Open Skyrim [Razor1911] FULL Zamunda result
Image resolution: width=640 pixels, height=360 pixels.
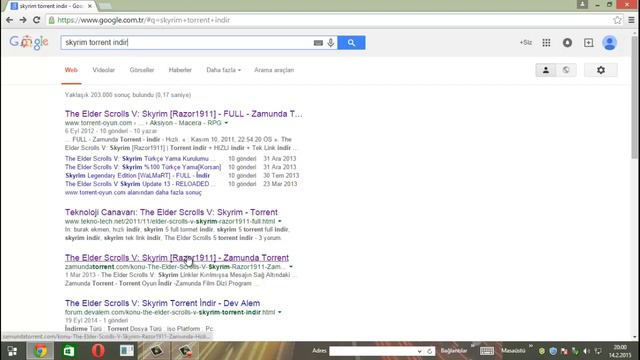click(x=184, y=114)
